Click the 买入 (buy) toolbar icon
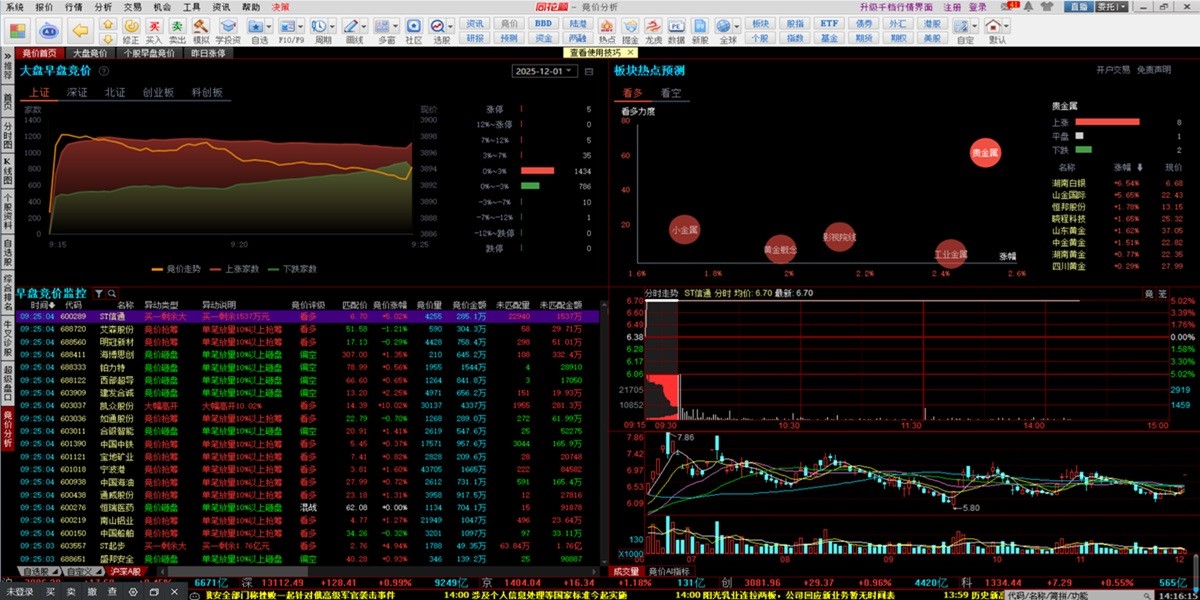This screenshot has height=600, width=1200. (154, 28)
